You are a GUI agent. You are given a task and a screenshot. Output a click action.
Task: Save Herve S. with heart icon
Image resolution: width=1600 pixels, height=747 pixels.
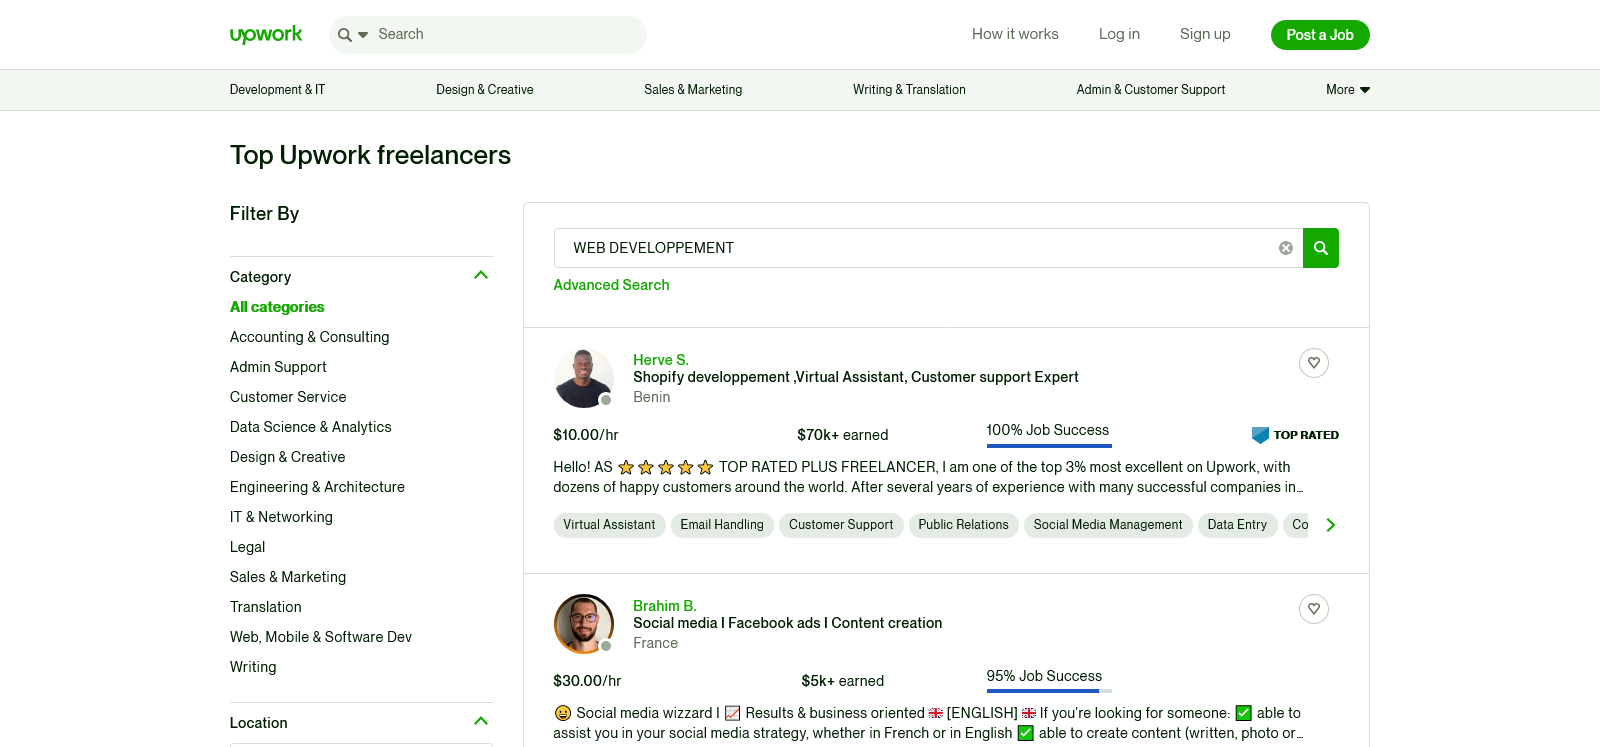(x=1313, y=363)
